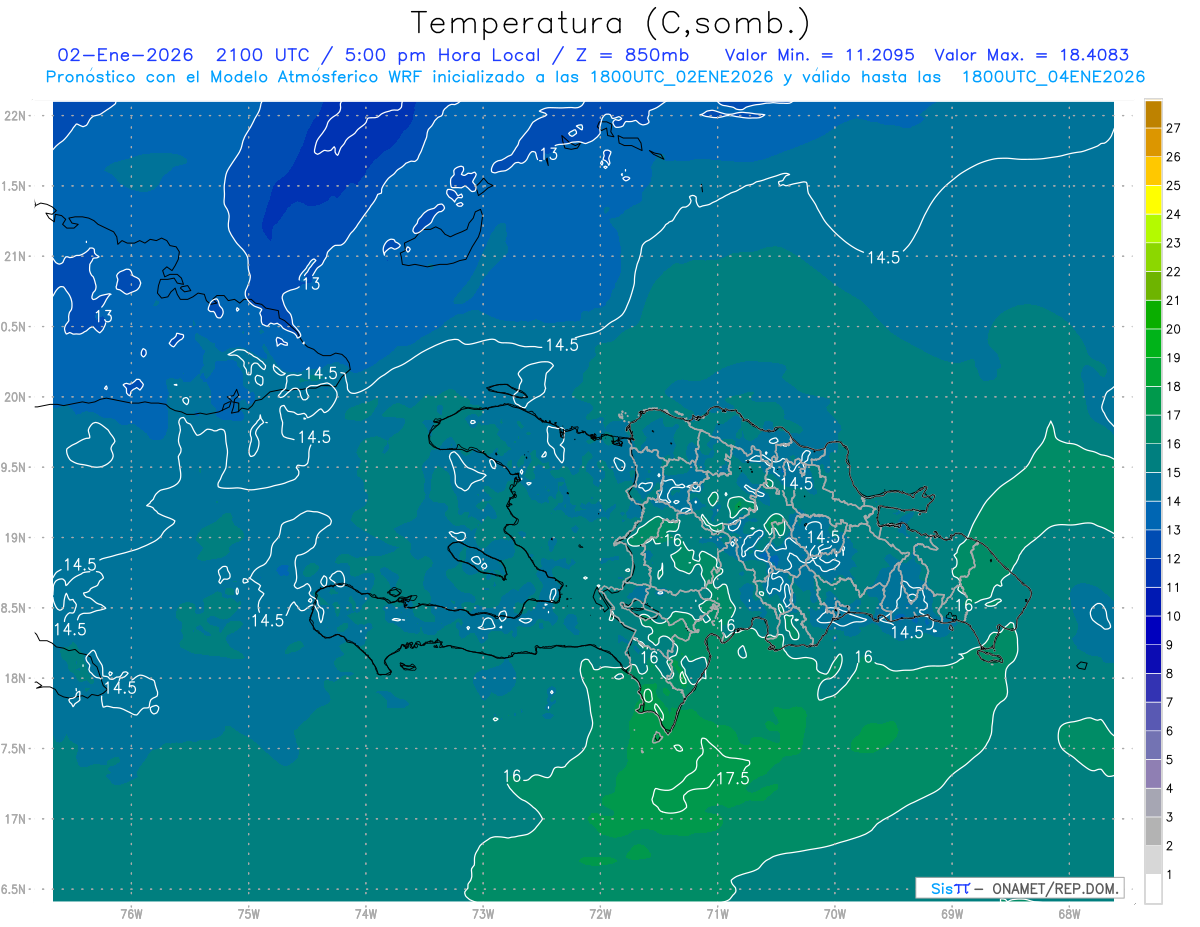Click the yellow swatch between 24 and 25

1154,200
